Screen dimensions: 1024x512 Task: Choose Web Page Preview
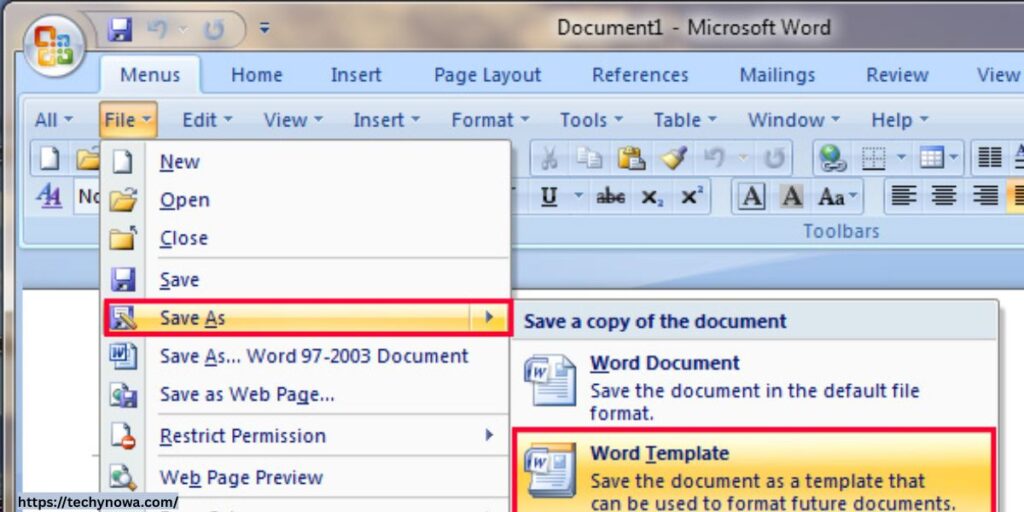tap(306, 477)
